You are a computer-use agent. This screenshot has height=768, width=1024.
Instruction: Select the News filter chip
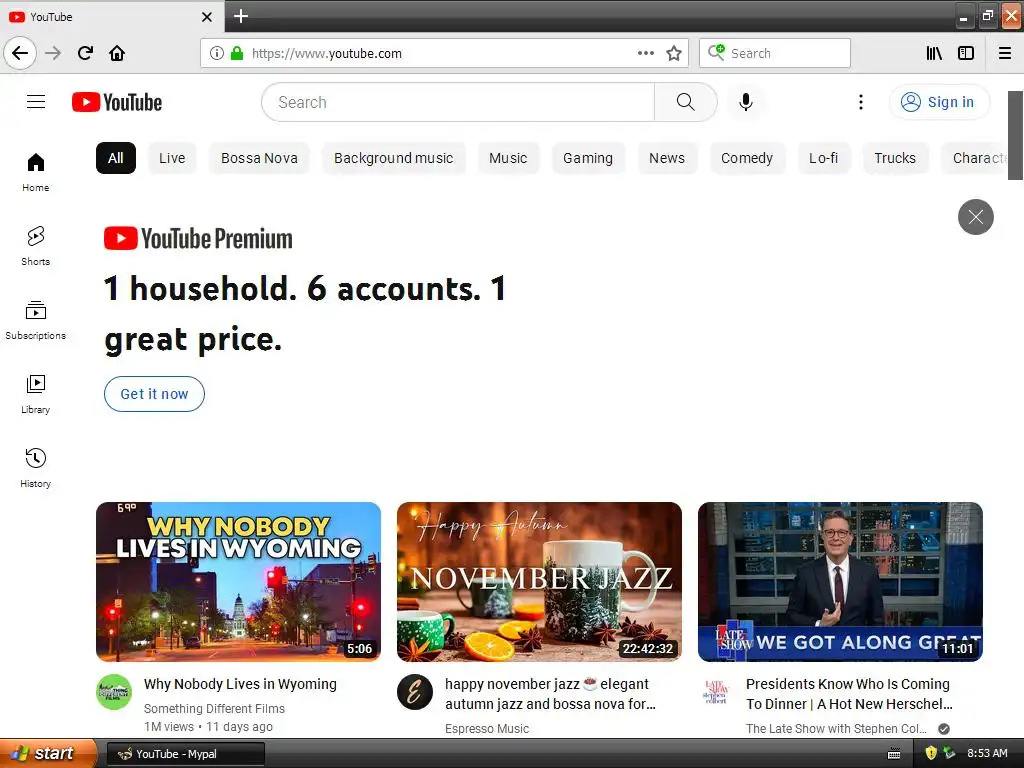coord(667,158)
